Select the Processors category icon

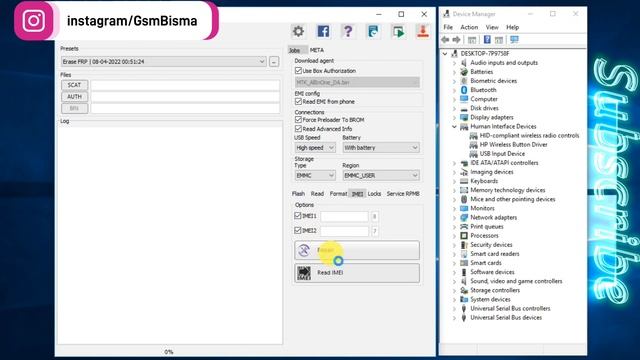click(464, 236)
